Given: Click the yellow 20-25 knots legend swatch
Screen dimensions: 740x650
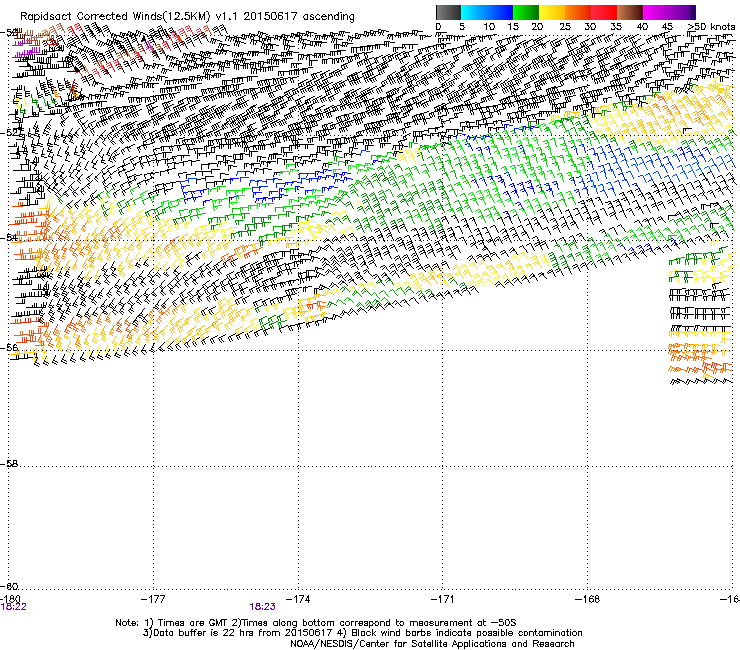Looking at the screenshot, I should click(552, 12).
